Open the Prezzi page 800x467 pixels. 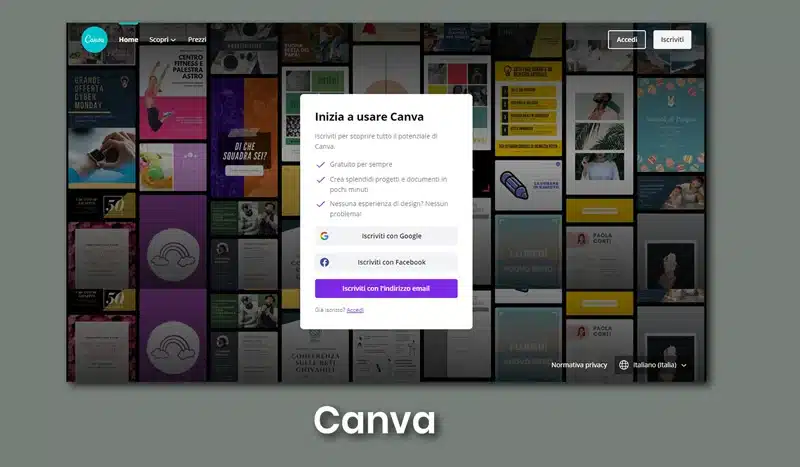point(196,39)
